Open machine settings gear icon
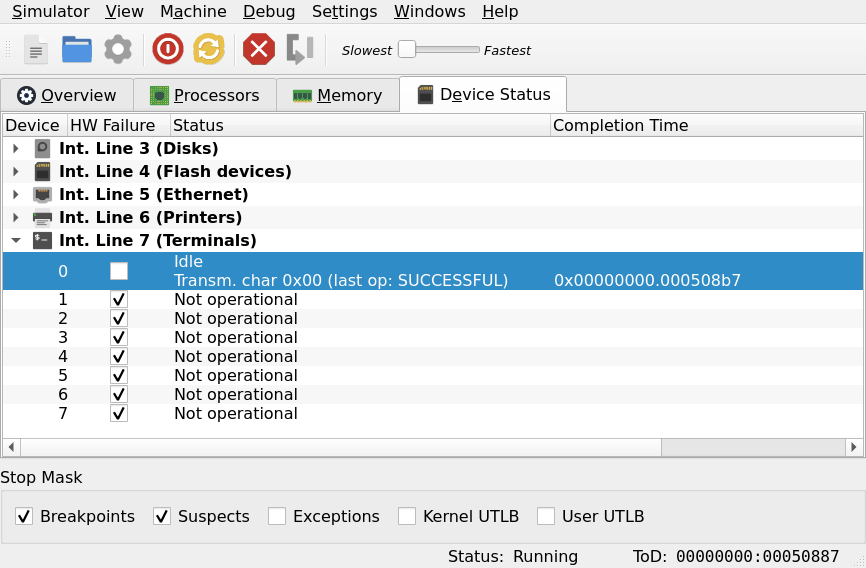 tap(118, 50)
